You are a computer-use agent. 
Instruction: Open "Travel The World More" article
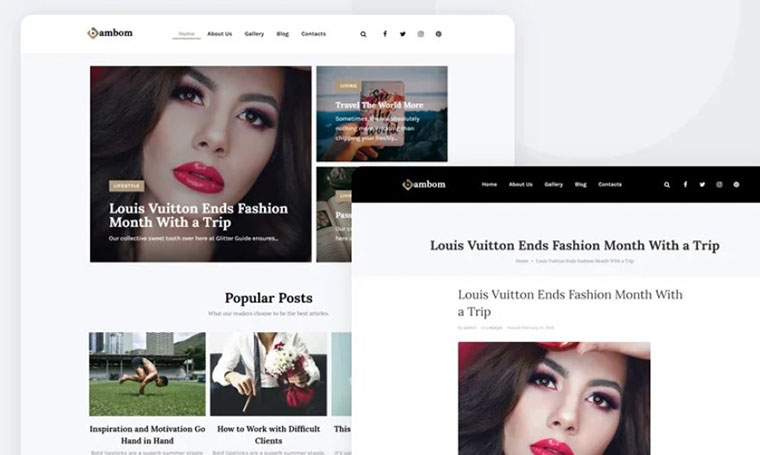[379, 105]
